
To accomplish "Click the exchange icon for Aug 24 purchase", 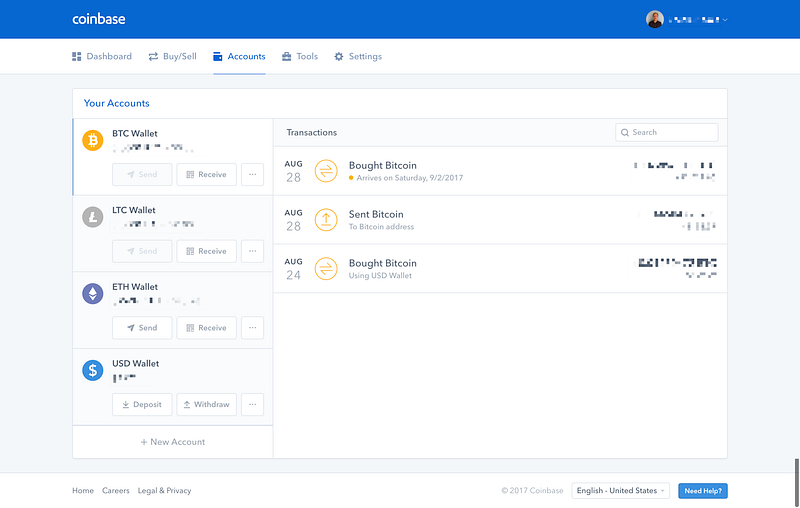I will point(326,269).
